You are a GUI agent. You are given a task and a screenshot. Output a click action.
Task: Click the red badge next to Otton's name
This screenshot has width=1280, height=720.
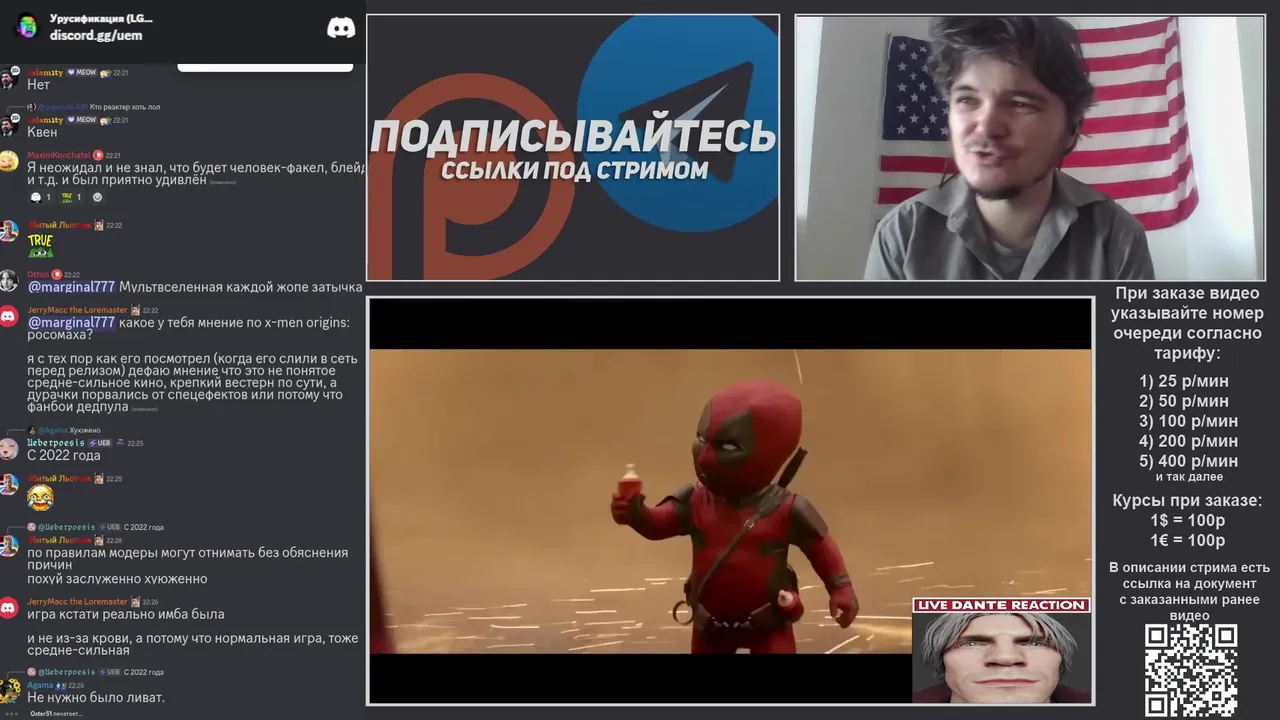pyautogui.click(x=57, y=274)
